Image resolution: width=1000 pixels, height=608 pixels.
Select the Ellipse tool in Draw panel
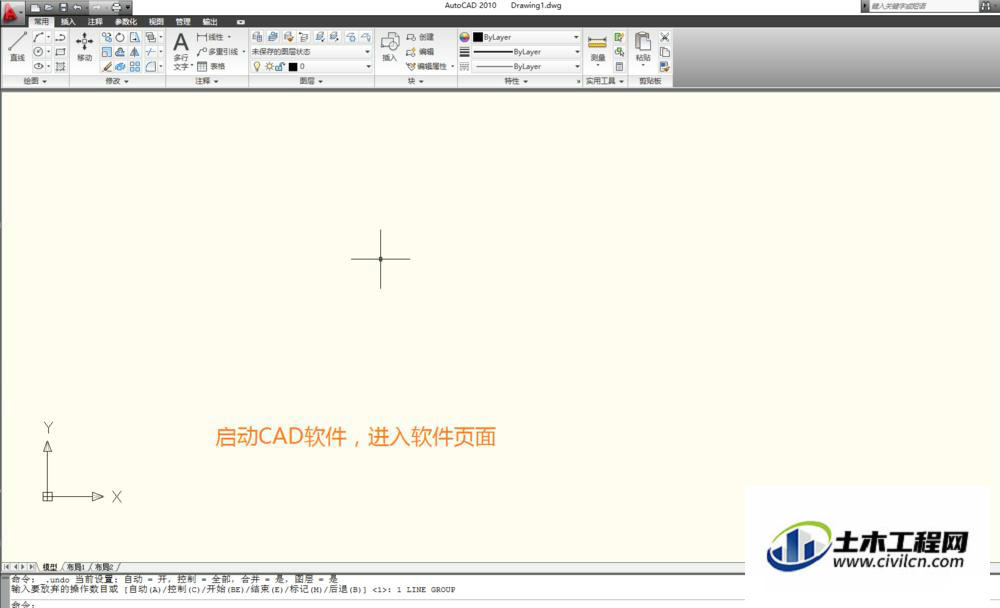38,66
